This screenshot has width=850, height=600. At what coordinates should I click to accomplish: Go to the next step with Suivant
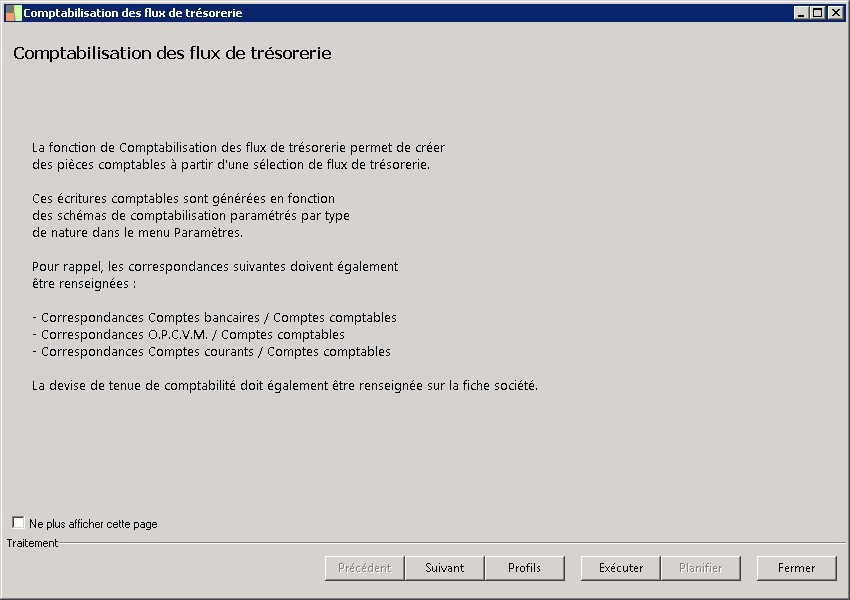coord(445,568)
